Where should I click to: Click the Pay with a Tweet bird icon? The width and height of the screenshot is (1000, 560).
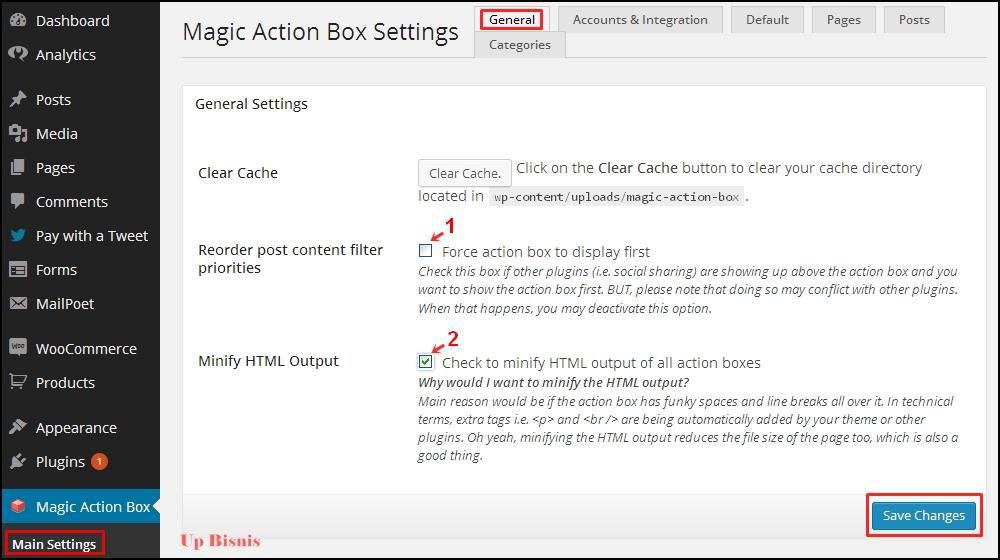[x=18, y=235]
